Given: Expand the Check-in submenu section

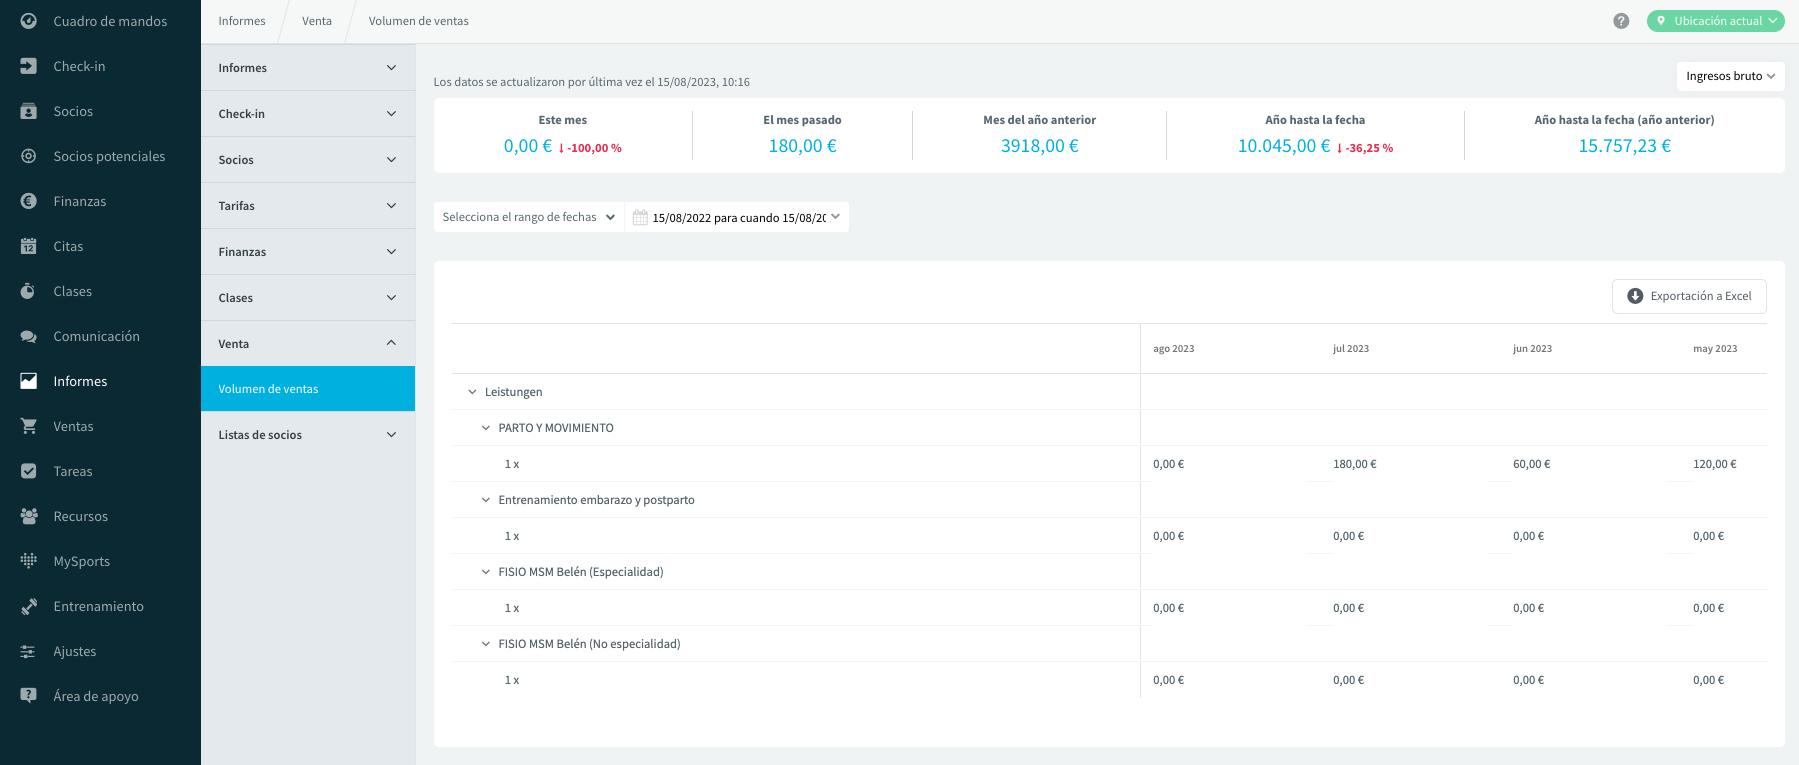Looking at the screenshot, I should click(308, 114).
